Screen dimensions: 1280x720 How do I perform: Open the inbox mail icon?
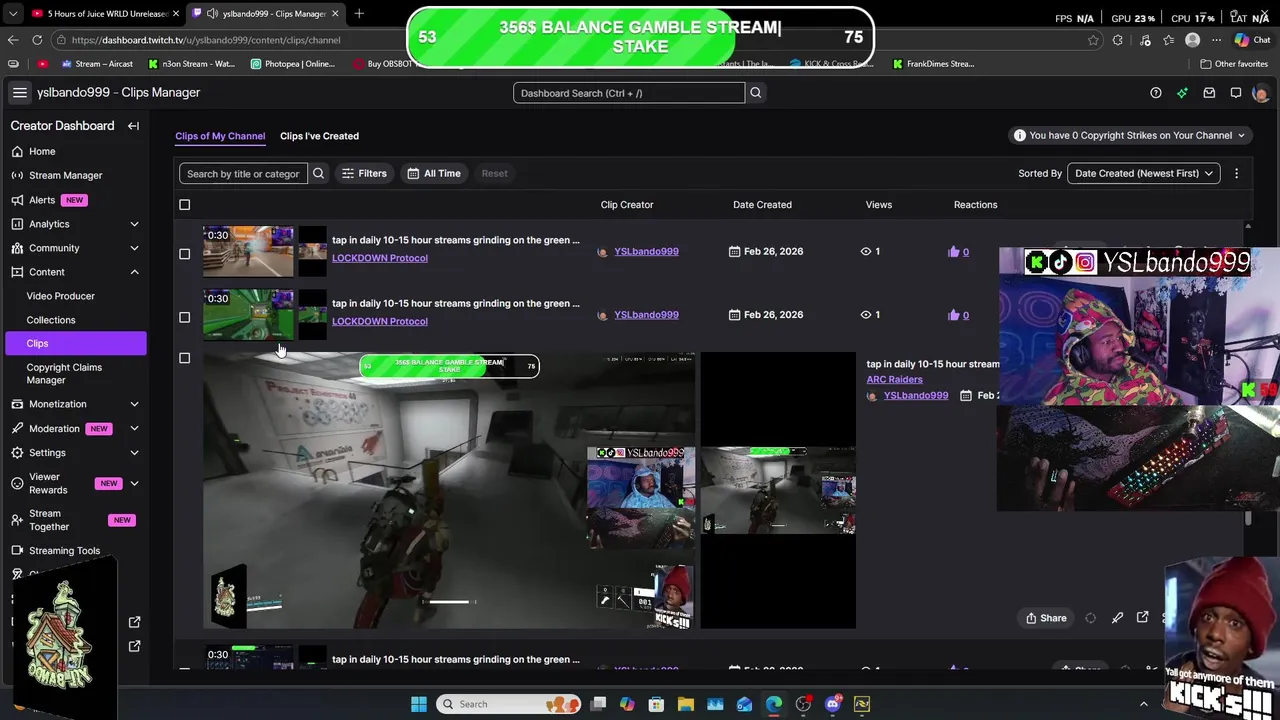(x=1209, y=93)
